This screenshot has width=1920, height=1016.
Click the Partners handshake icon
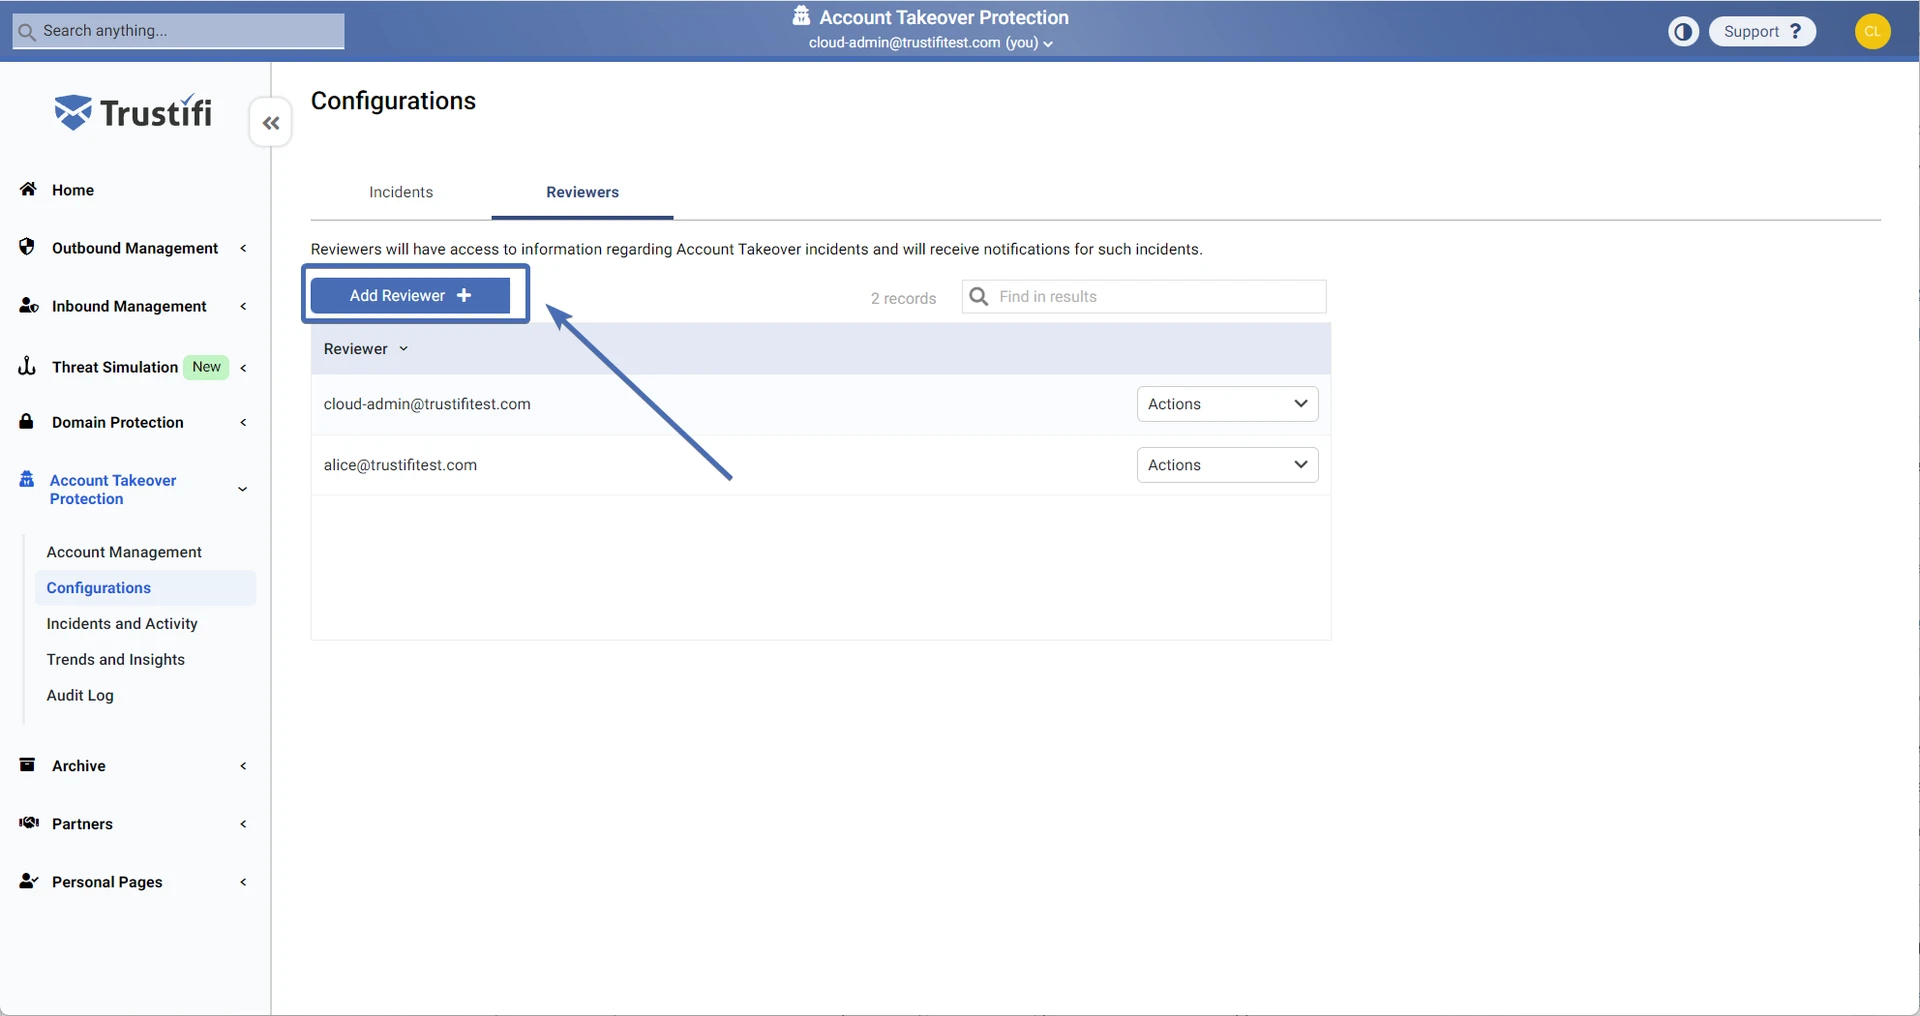pos(28,823)
